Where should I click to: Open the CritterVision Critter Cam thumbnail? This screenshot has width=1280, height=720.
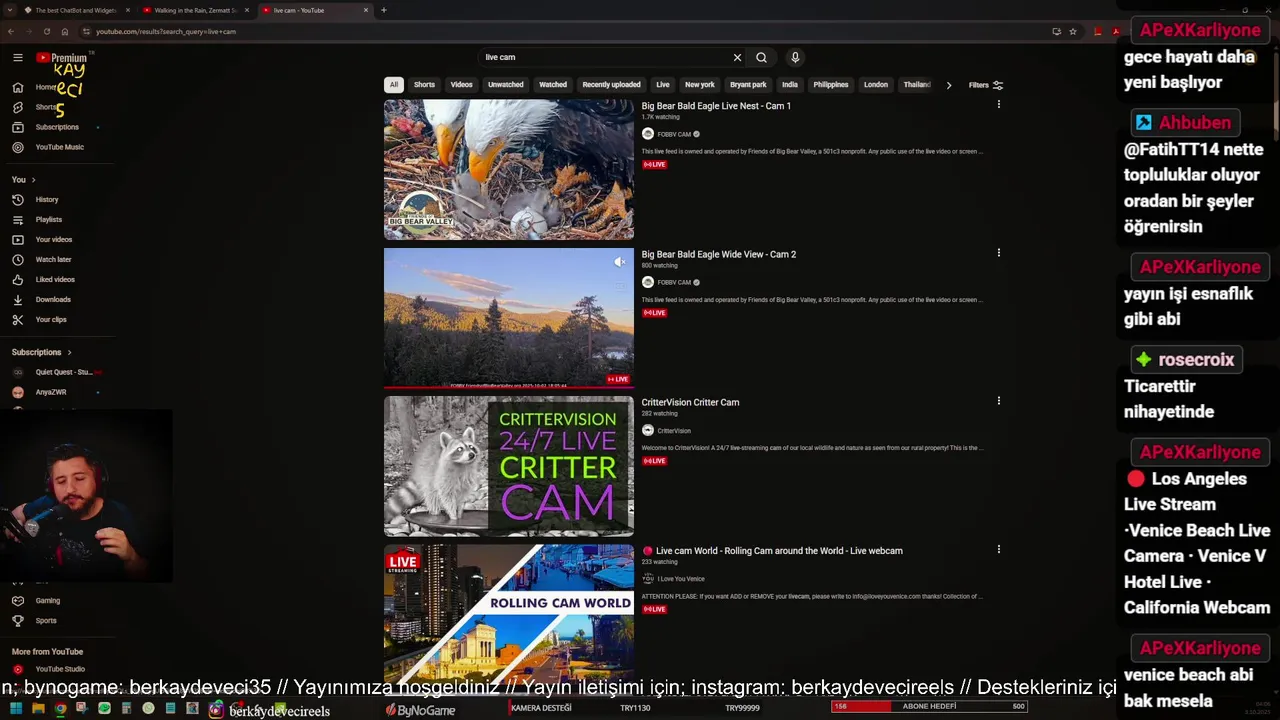click(509, 466)
